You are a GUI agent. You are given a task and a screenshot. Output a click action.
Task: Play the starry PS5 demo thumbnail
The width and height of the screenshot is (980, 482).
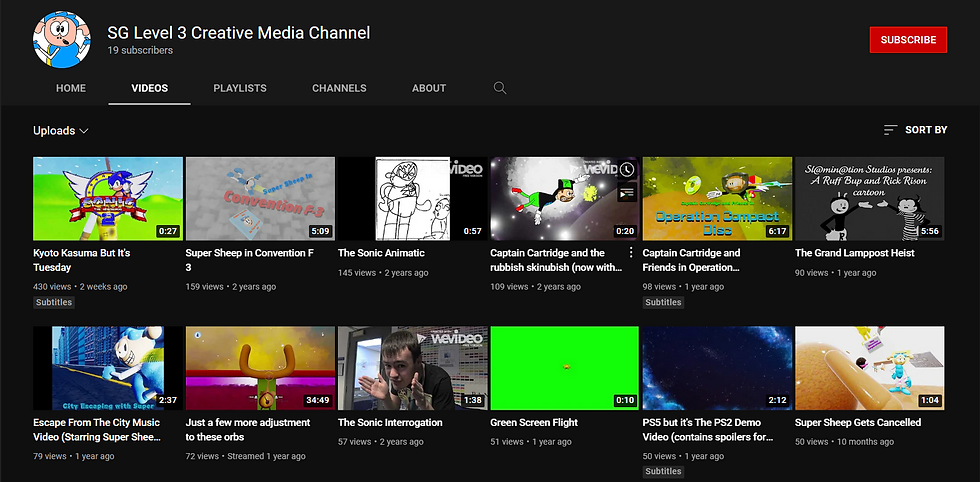[718, 368]
